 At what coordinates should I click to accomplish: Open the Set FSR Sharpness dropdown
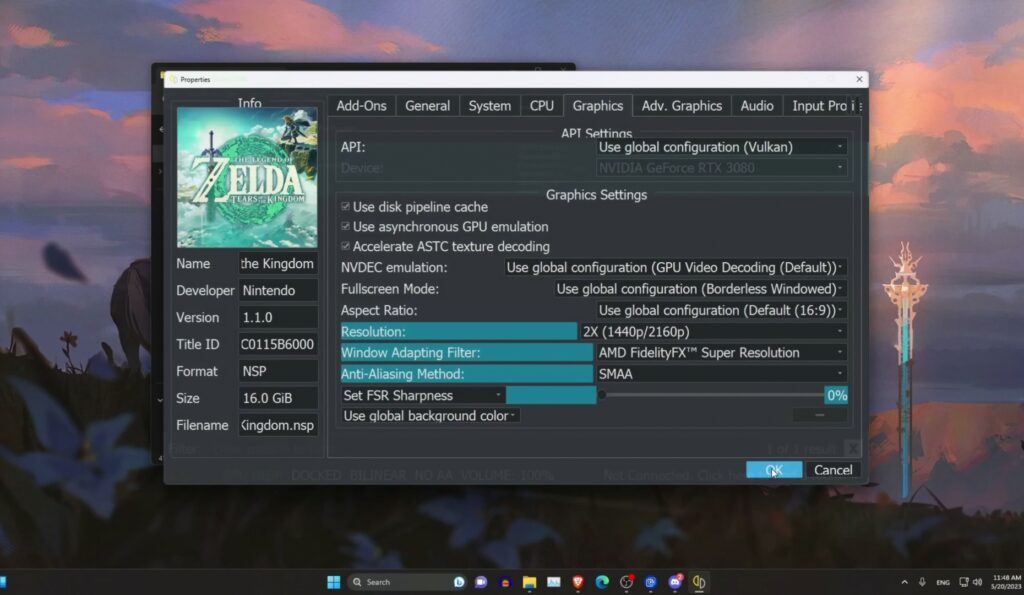pos(423,395)
